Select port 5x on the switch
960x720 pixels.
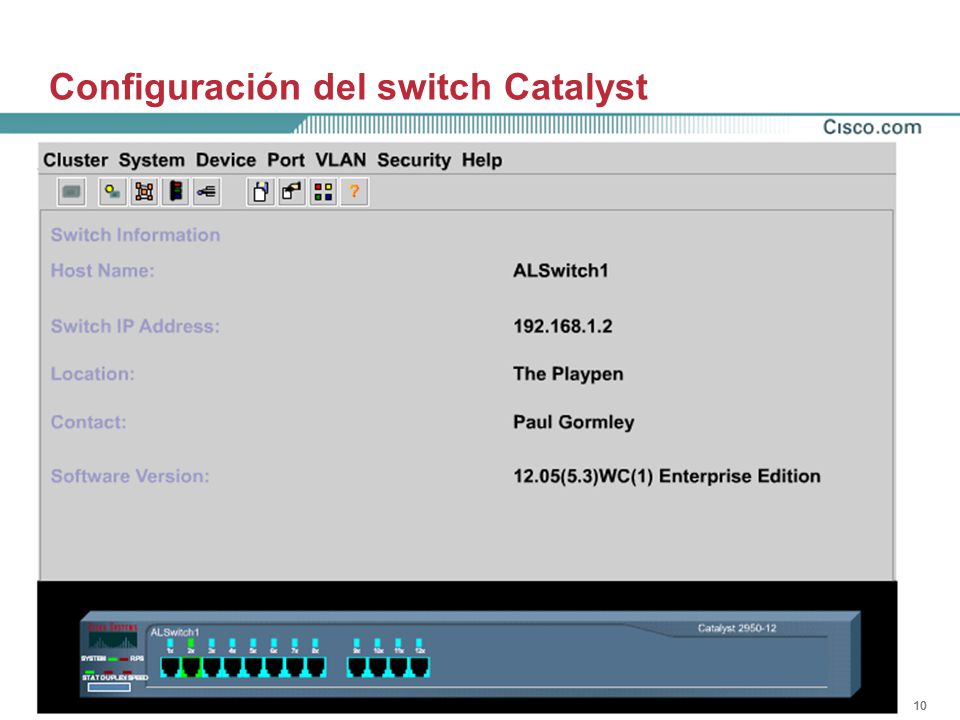coord(253,667)
